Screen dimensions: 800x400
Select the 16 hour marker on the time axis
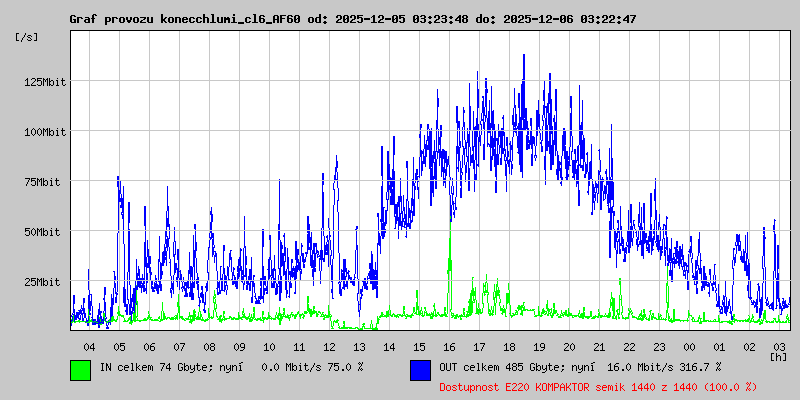point(449,346)
